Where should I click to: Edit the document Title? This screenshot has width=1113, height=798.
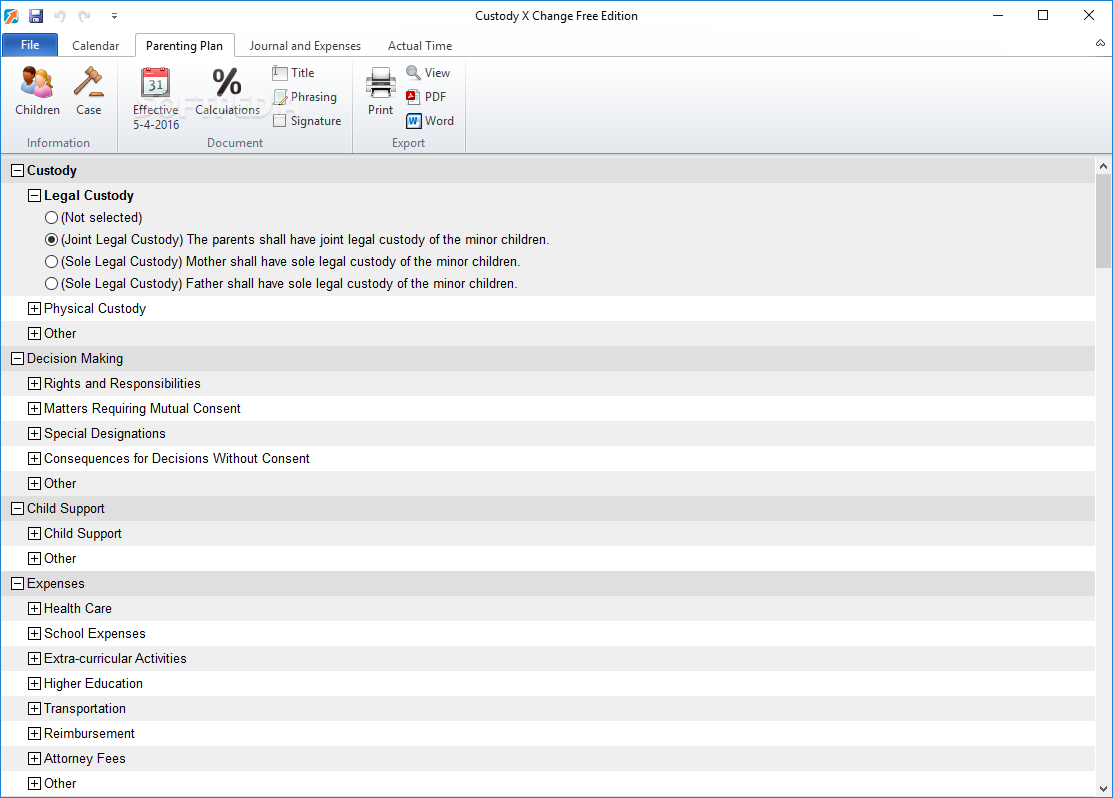tap(294, 72)
